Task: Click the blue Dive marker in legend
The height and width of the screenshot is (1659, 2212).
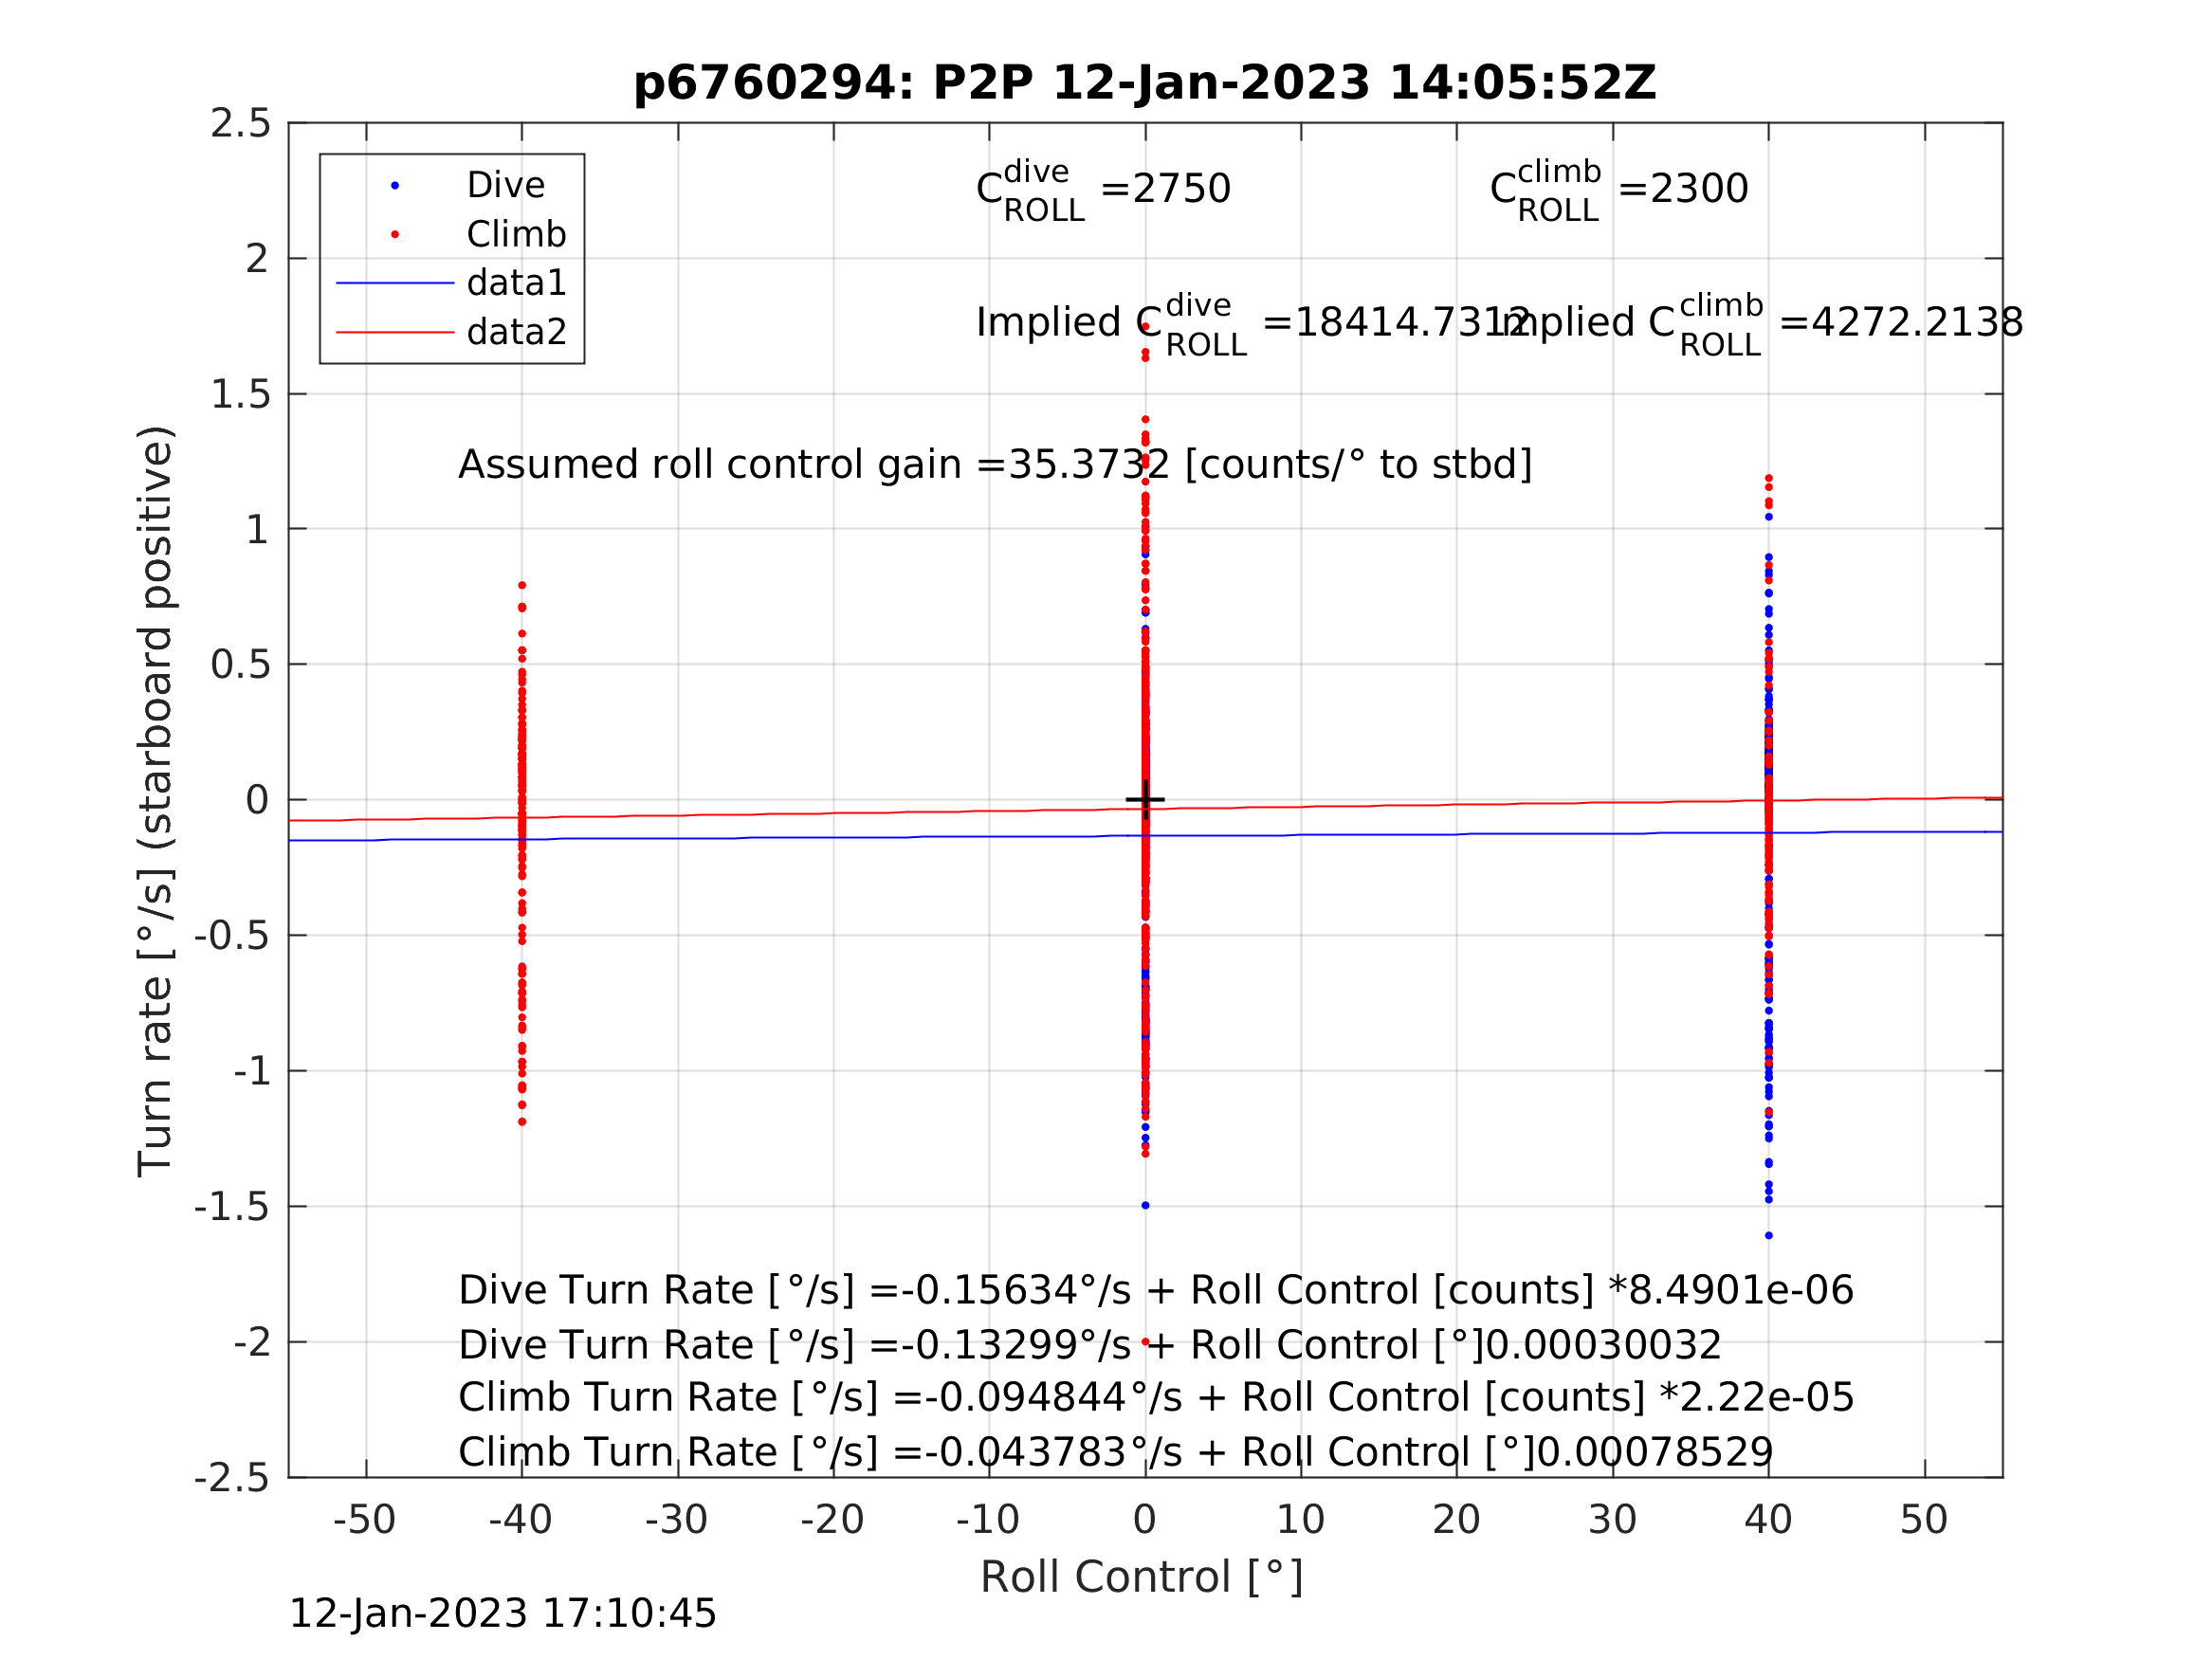Action: [395, 185]
